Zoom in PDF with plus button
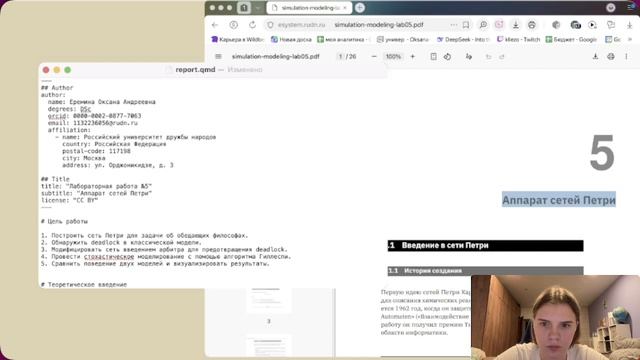 tap(413, 57)
